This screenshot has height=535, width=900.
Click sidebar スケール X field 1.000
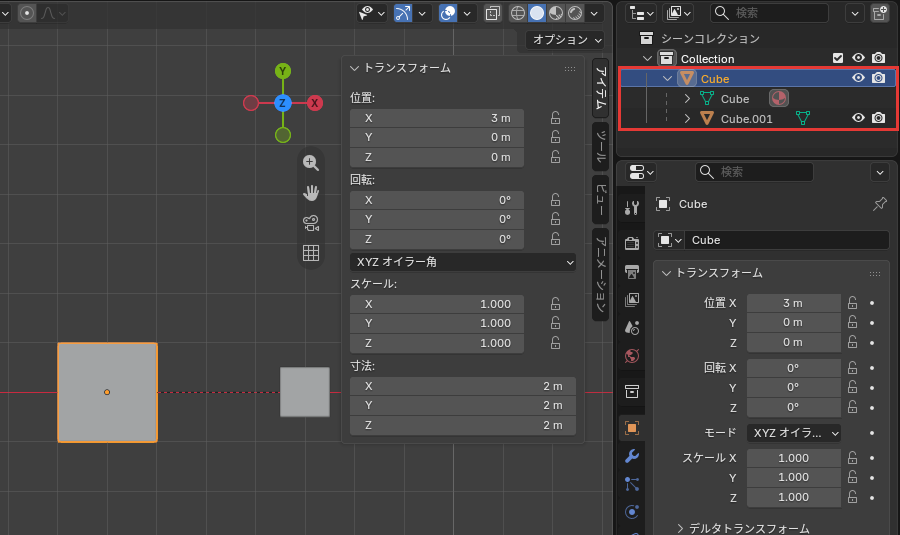tap(437, 304)
